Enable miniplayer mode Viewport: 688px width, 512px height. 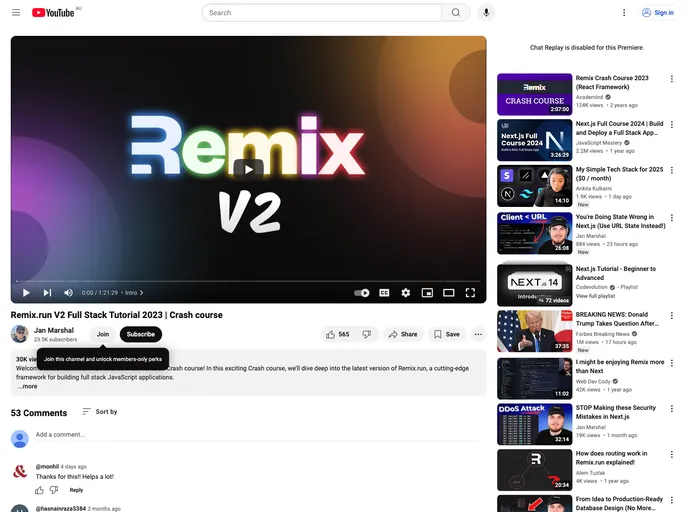point(427,293)
